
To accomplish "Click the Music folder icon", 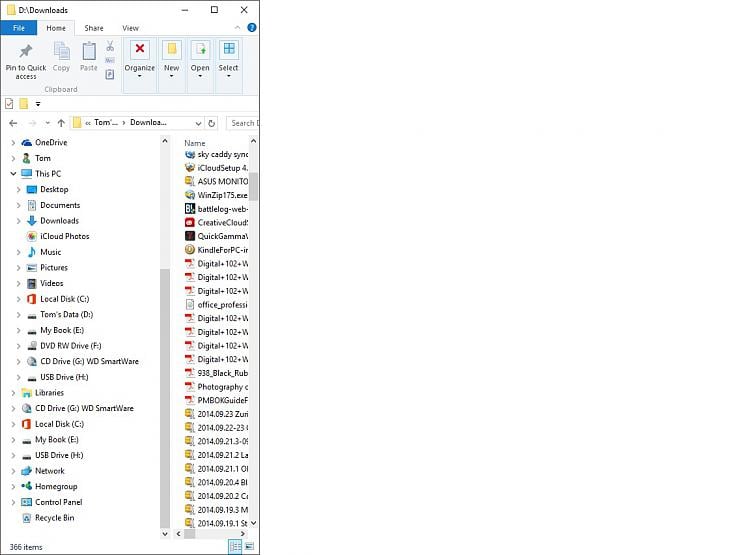I will point(32,252).
